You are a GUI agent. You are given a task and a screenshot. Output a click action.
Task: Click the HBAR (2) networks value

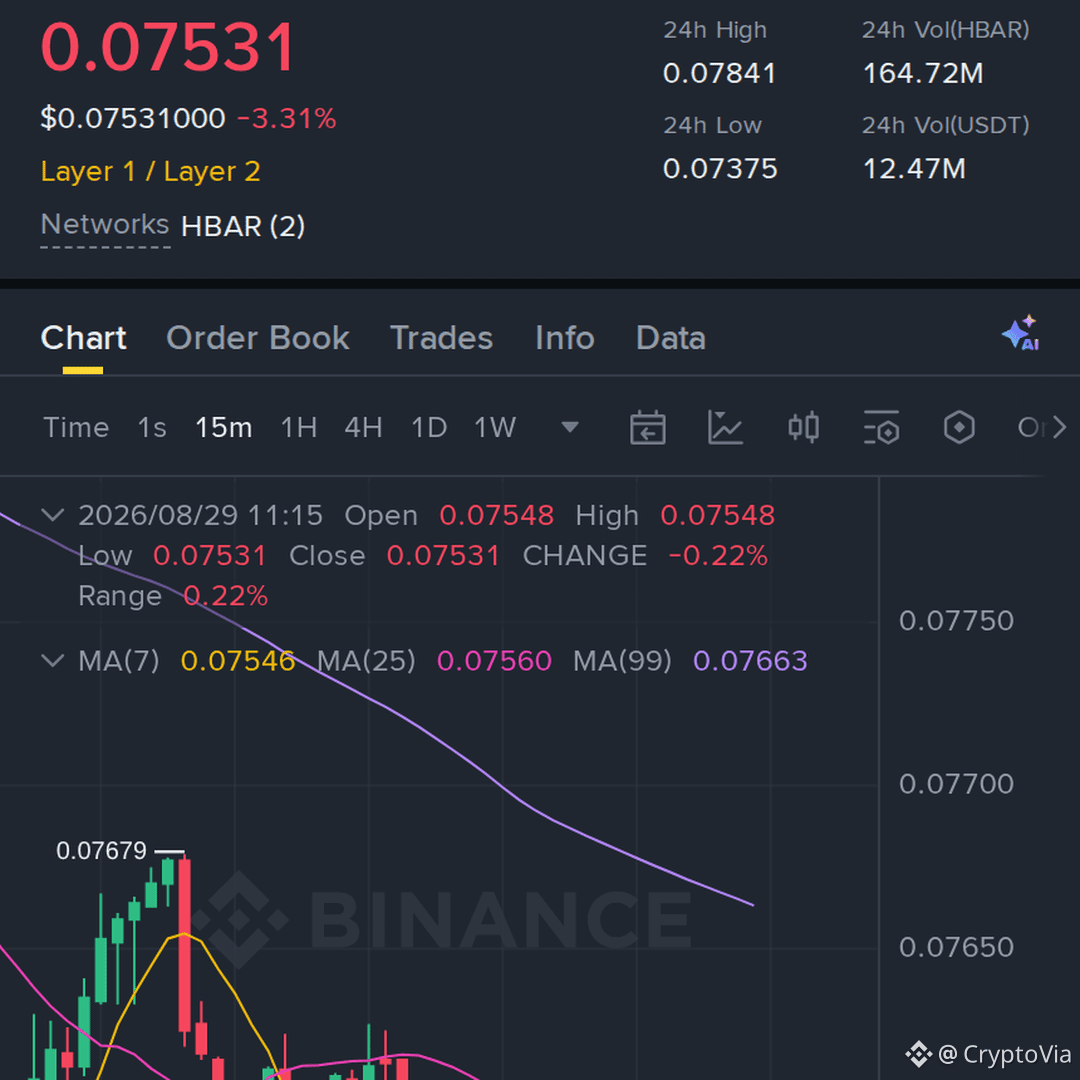pyautogui.click(x=243, y=227)
